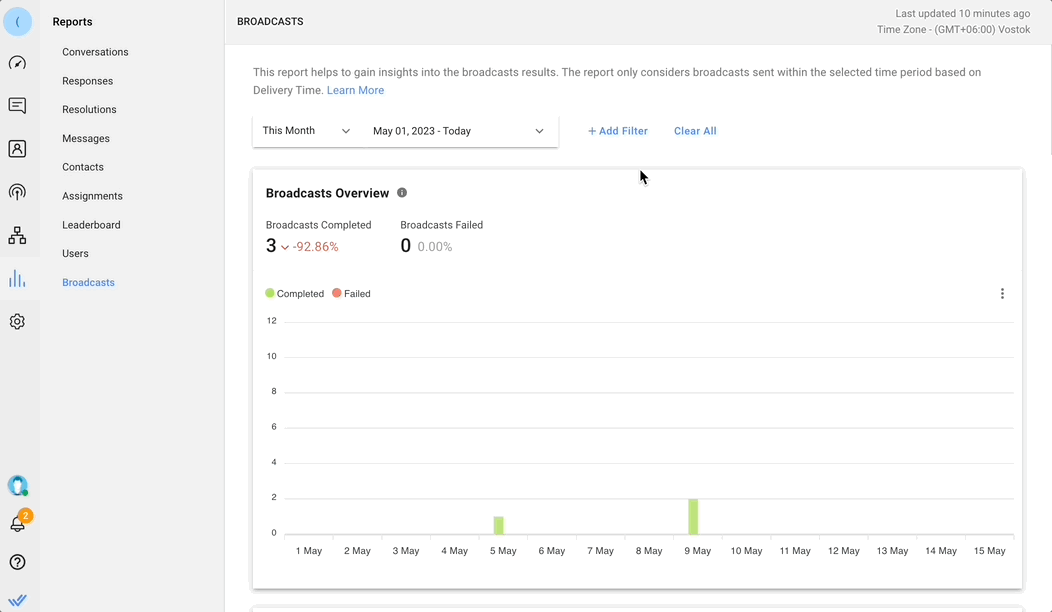Toggle the Completed series in chart legend
The image size is (1052, 612).
point(295,294)
